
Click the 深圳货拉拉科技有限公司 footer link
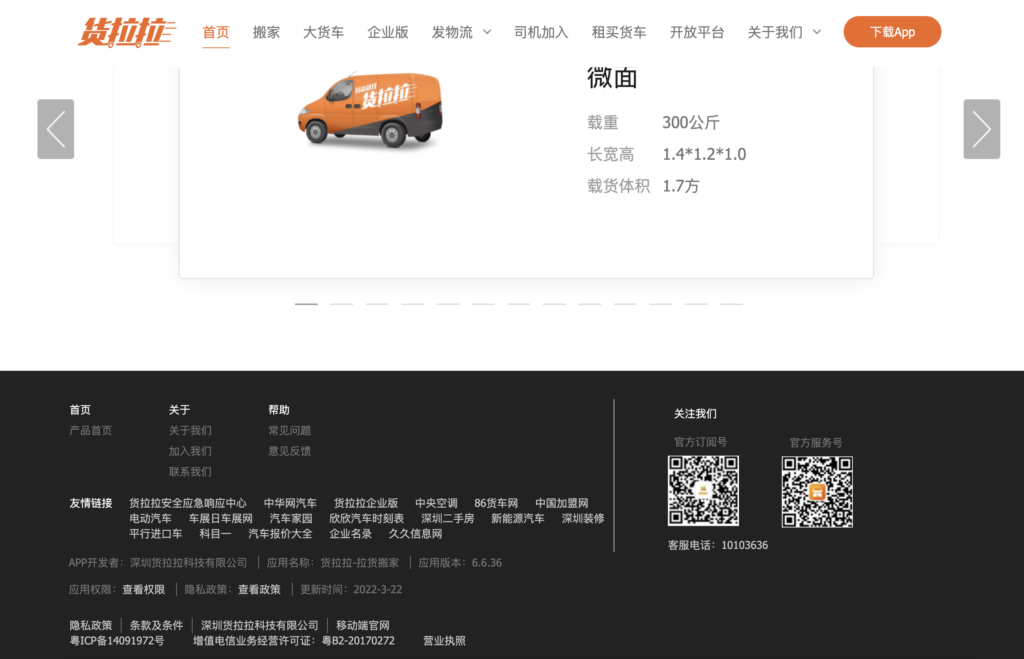click(259, 626)
